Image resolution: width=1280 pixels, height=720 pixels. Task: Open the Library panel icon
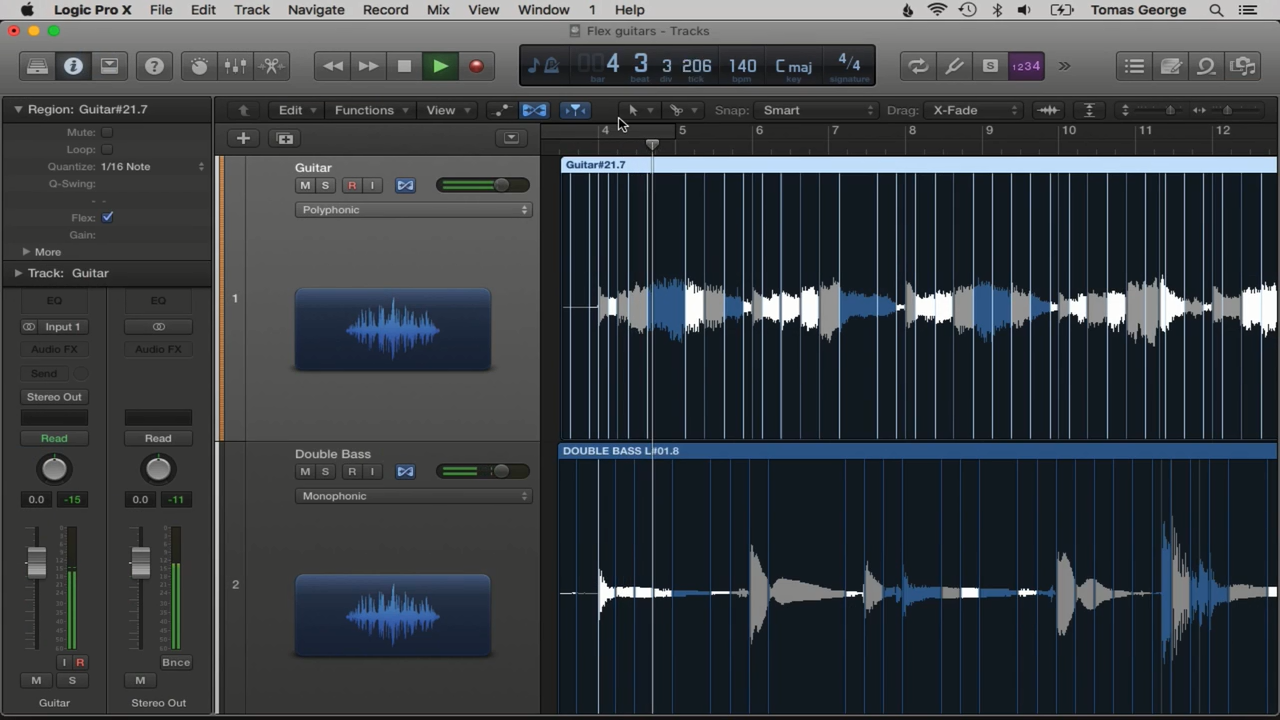coord(37,66)
